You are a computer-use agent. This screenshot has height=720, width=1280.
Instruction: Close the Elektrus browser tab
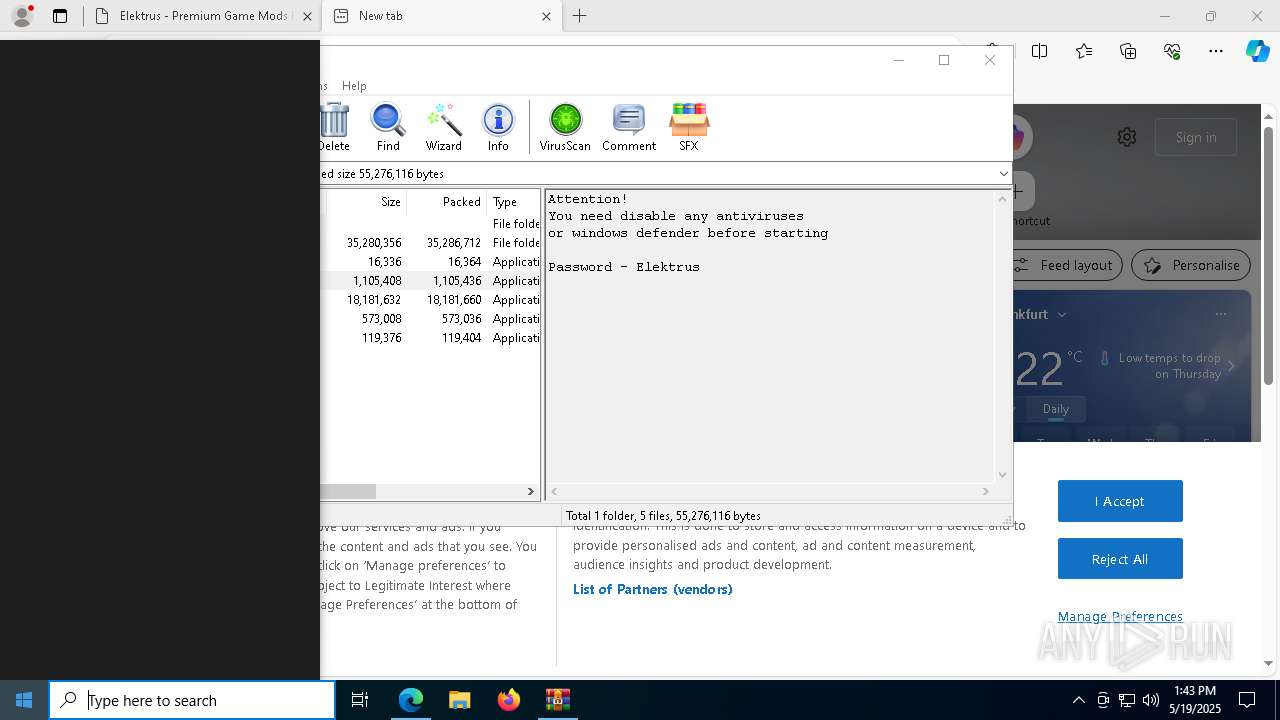(307, 16)
